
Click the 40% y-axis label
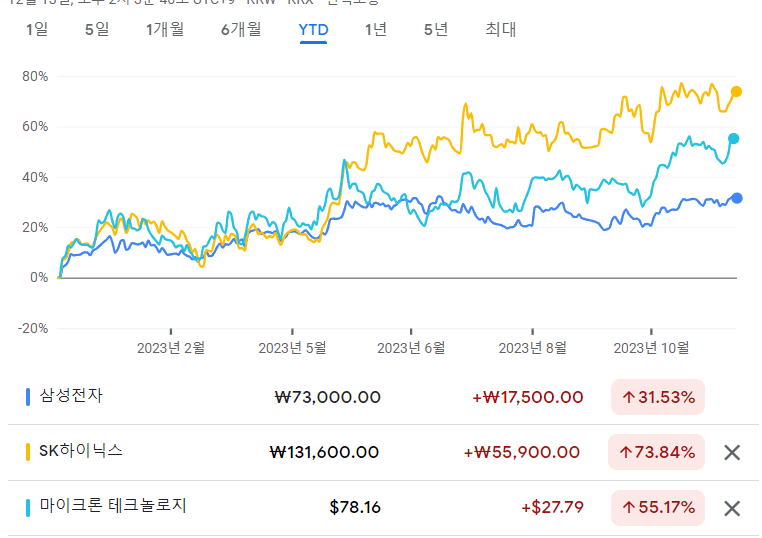pos(35,177)
